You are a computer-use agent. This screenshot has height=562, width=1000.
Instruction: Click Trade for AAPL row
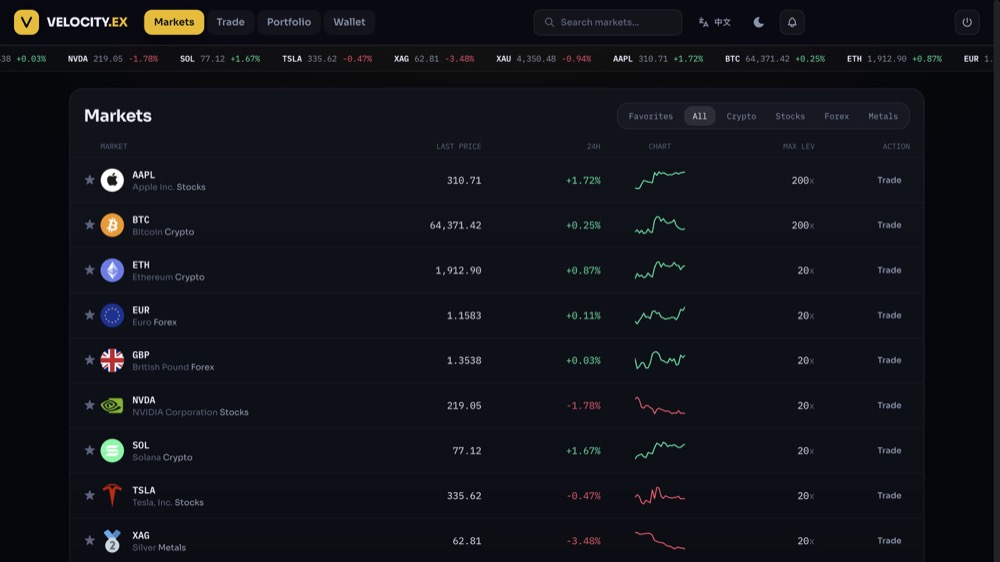click(x=889, y=180)
